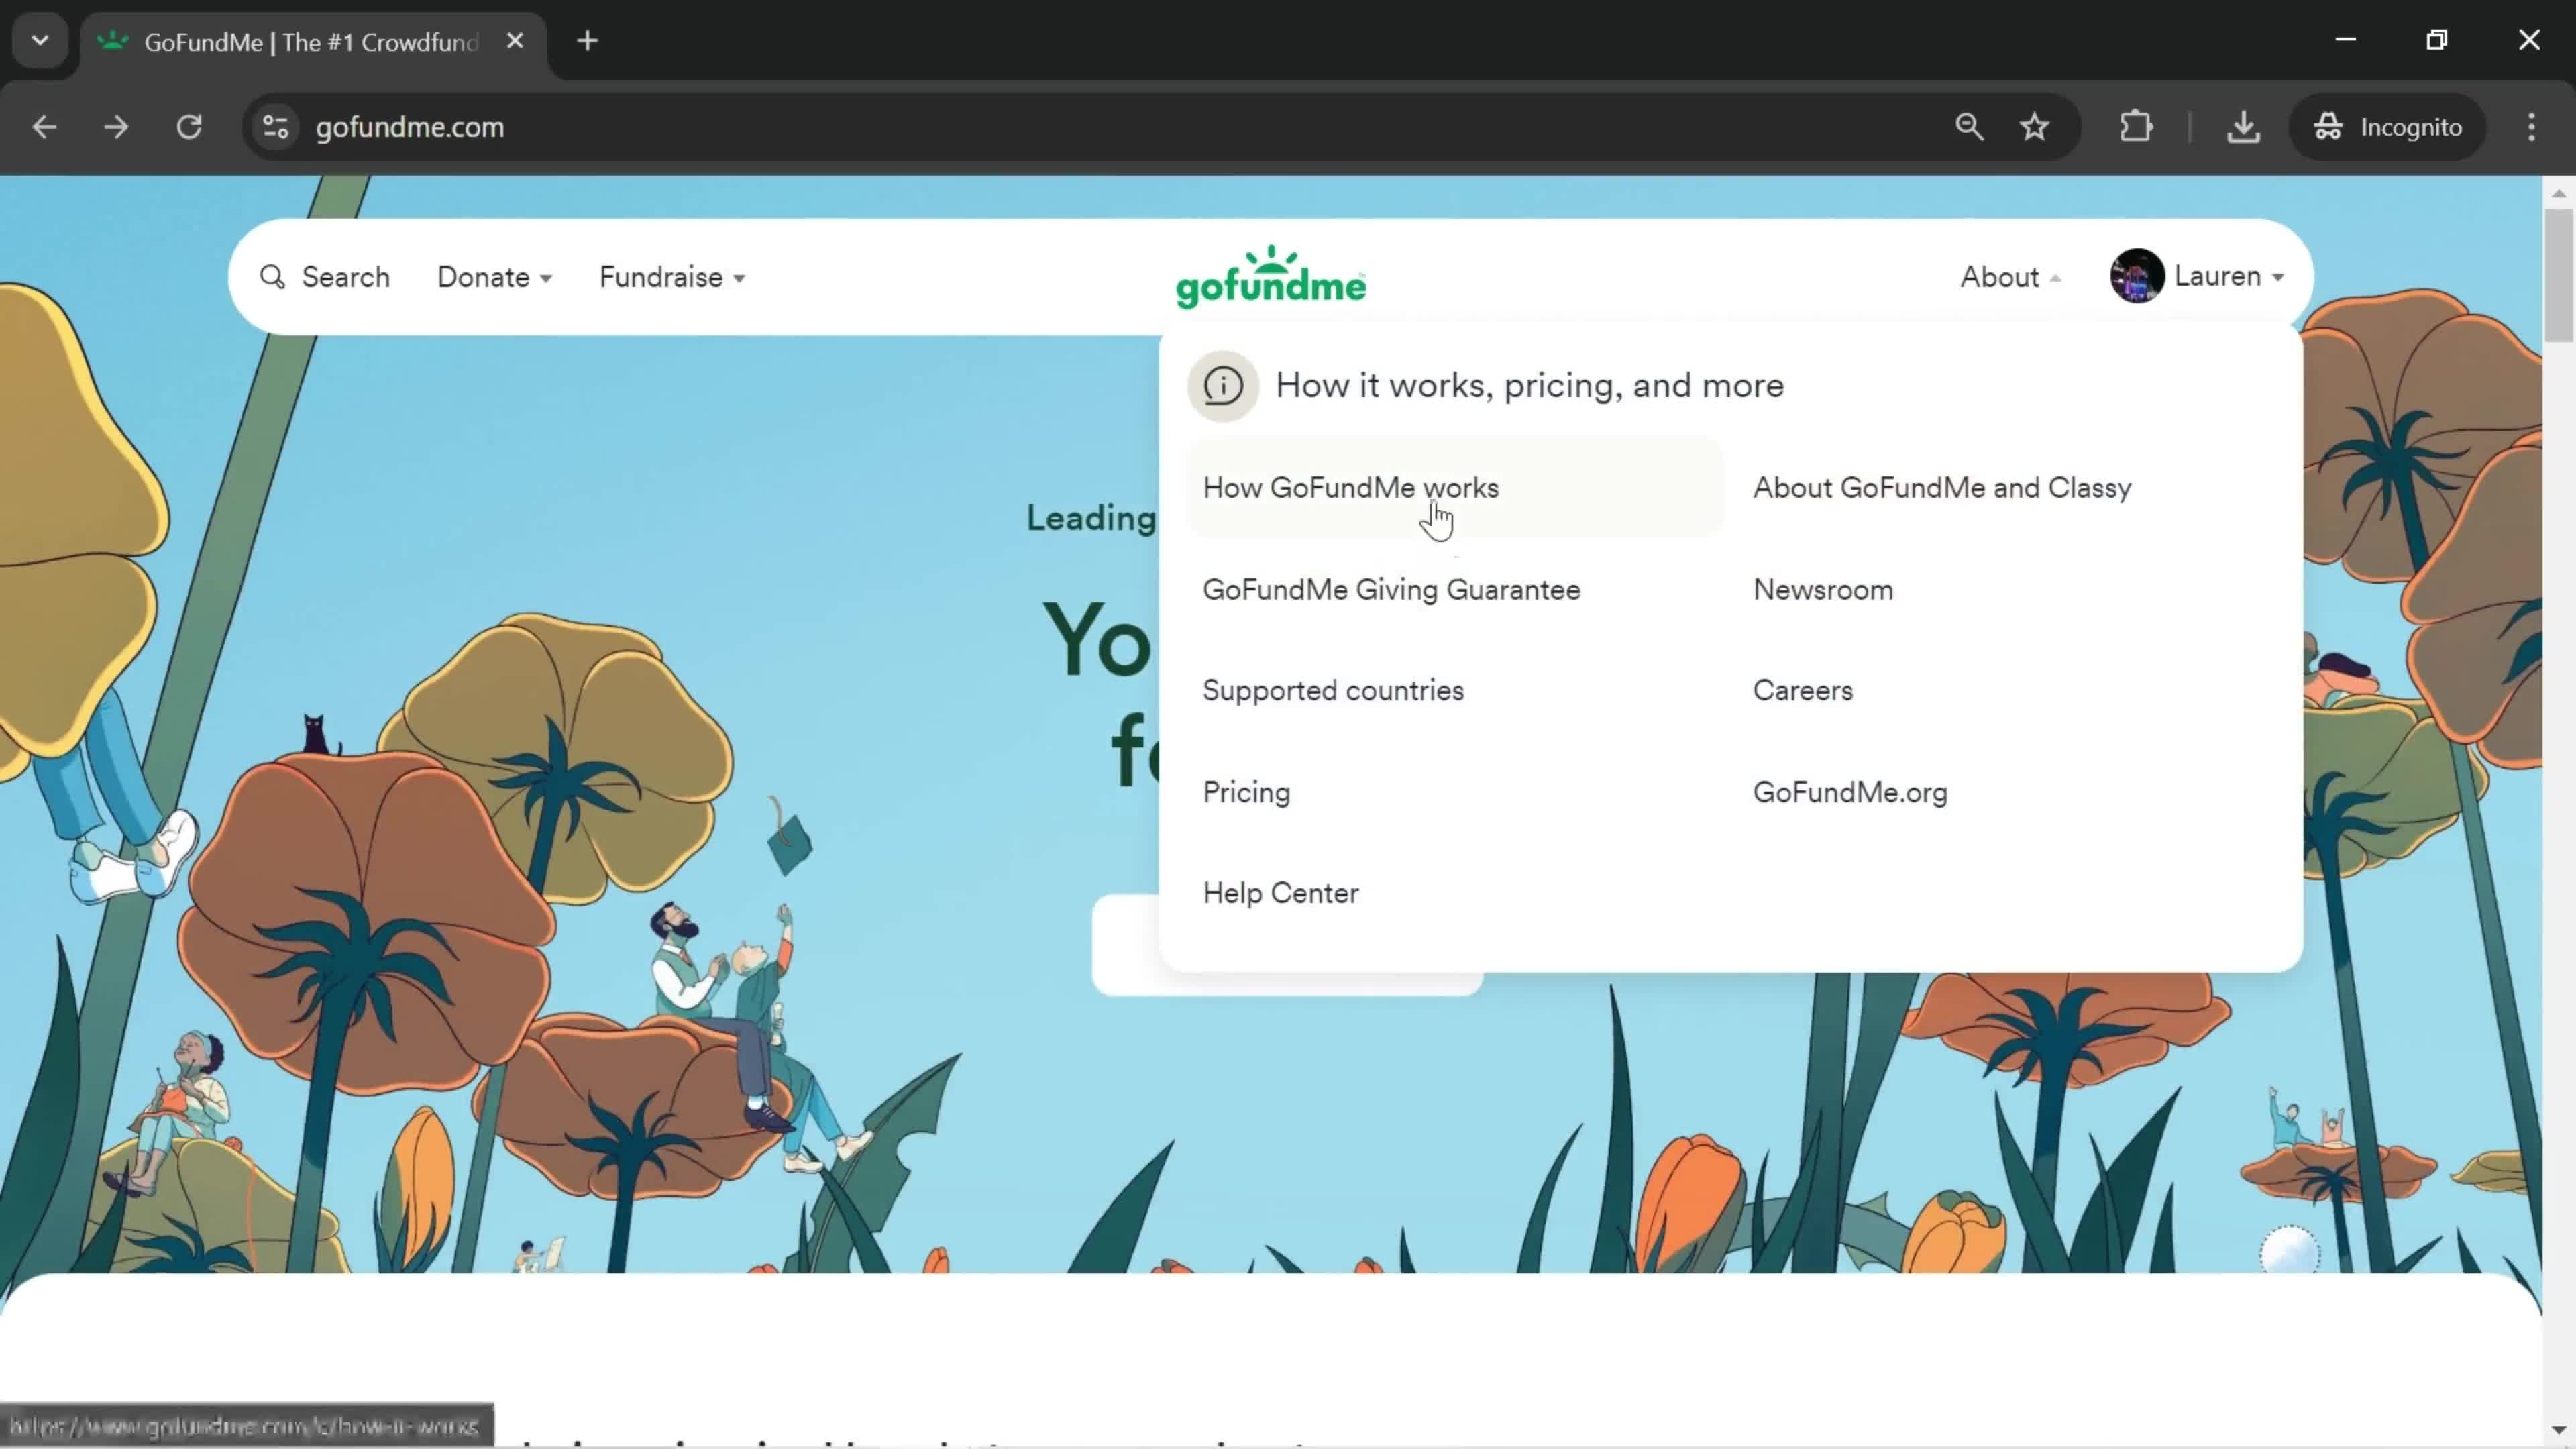Image resolution: width=2576 pixels, height=1449 pixels.
Task: Select 'Supported countries'
Action: tap(1333, 691)
